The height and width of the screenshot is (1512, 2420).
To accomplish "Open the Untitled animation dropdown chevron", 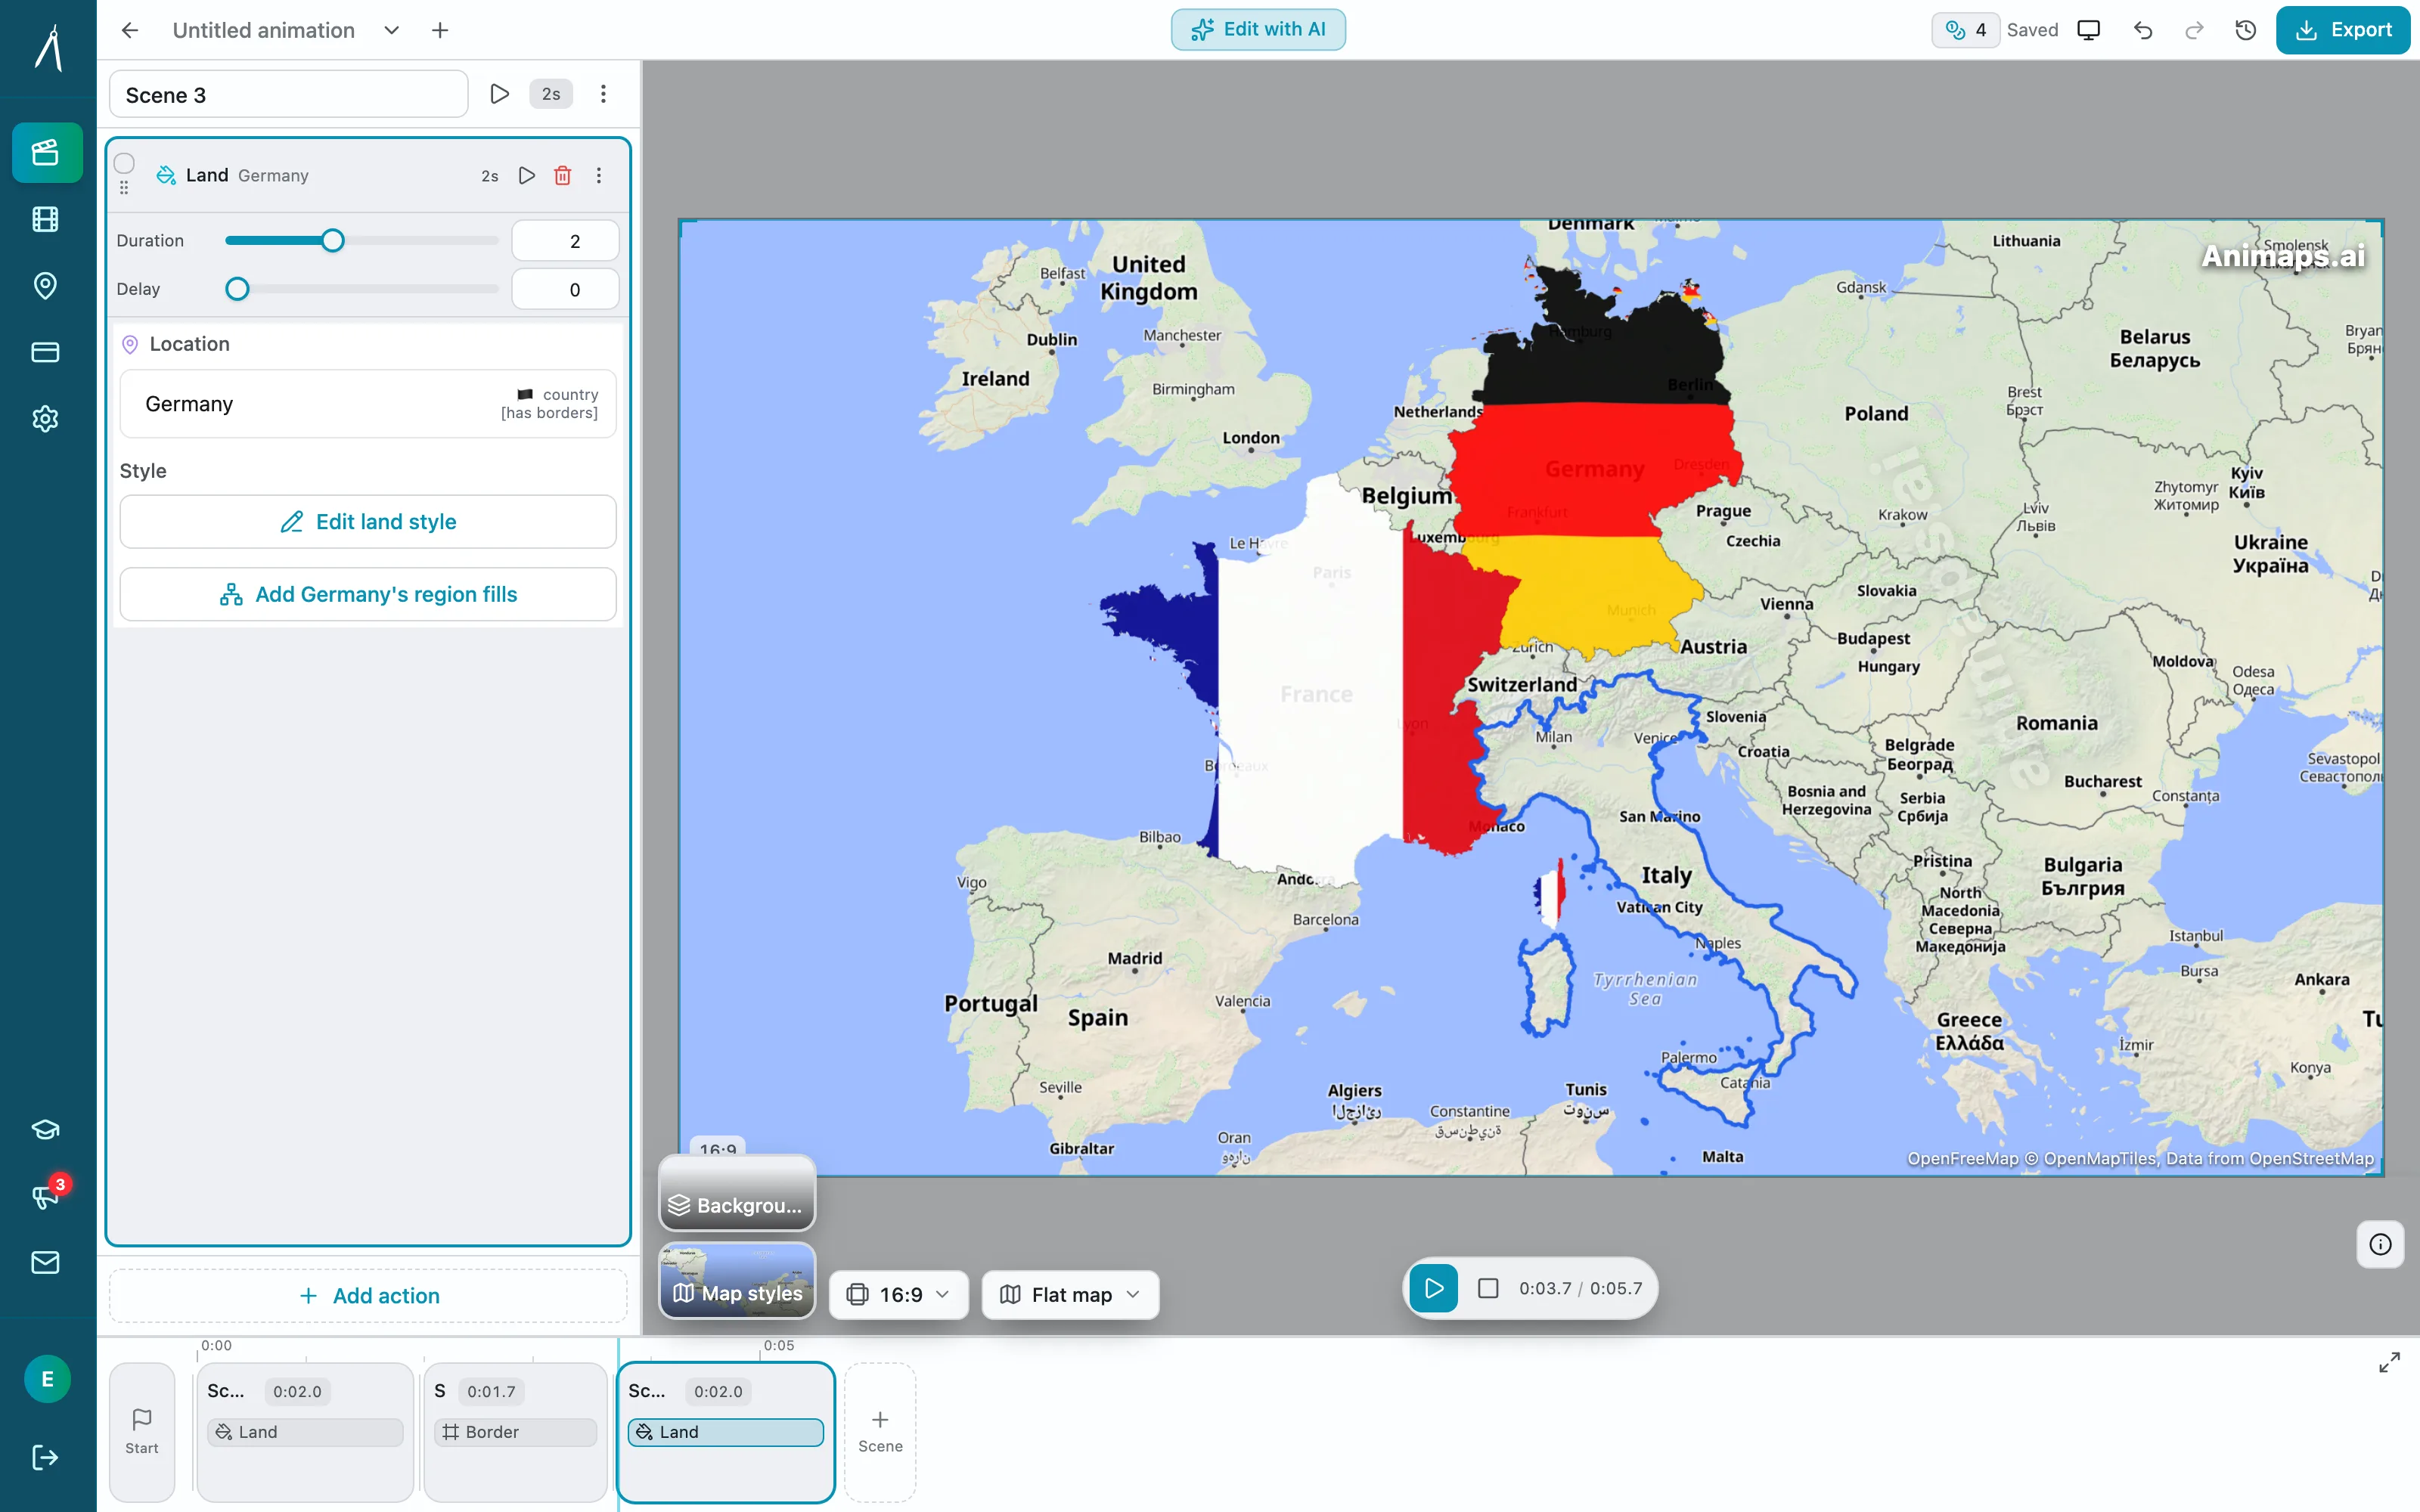I will click(392, 30).
